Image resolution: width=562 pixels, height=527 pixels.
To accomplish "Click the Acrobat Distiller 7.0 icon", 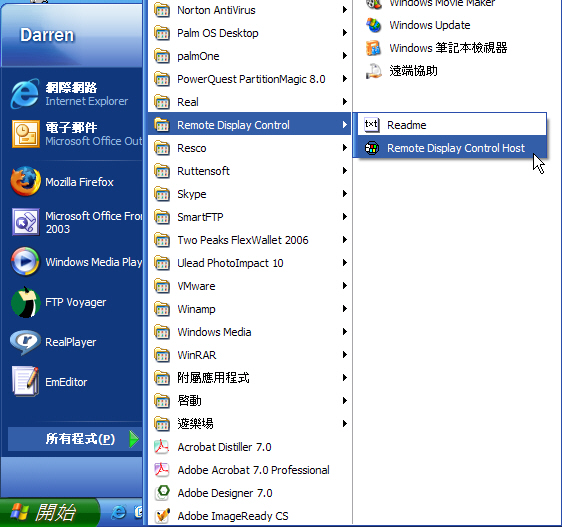I will (162, 447).
